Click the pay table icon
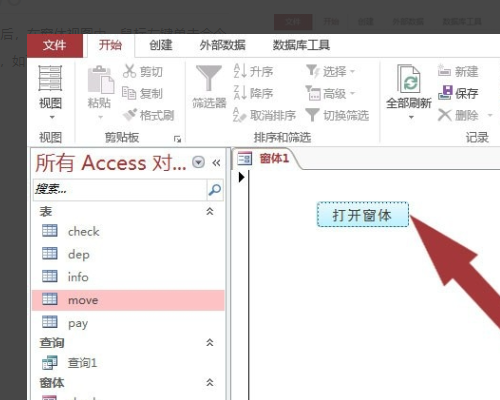Viewport: 500px width, 400px height. click(50, 322)
